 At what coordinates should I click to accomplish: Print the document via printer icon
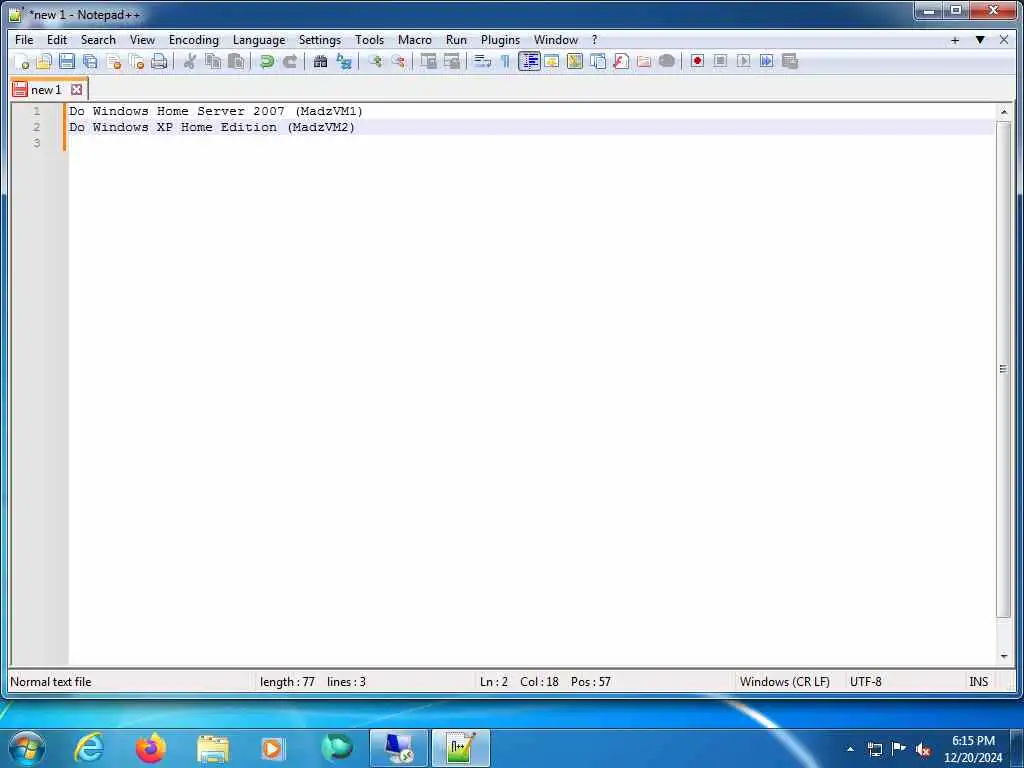pos(159,61)
